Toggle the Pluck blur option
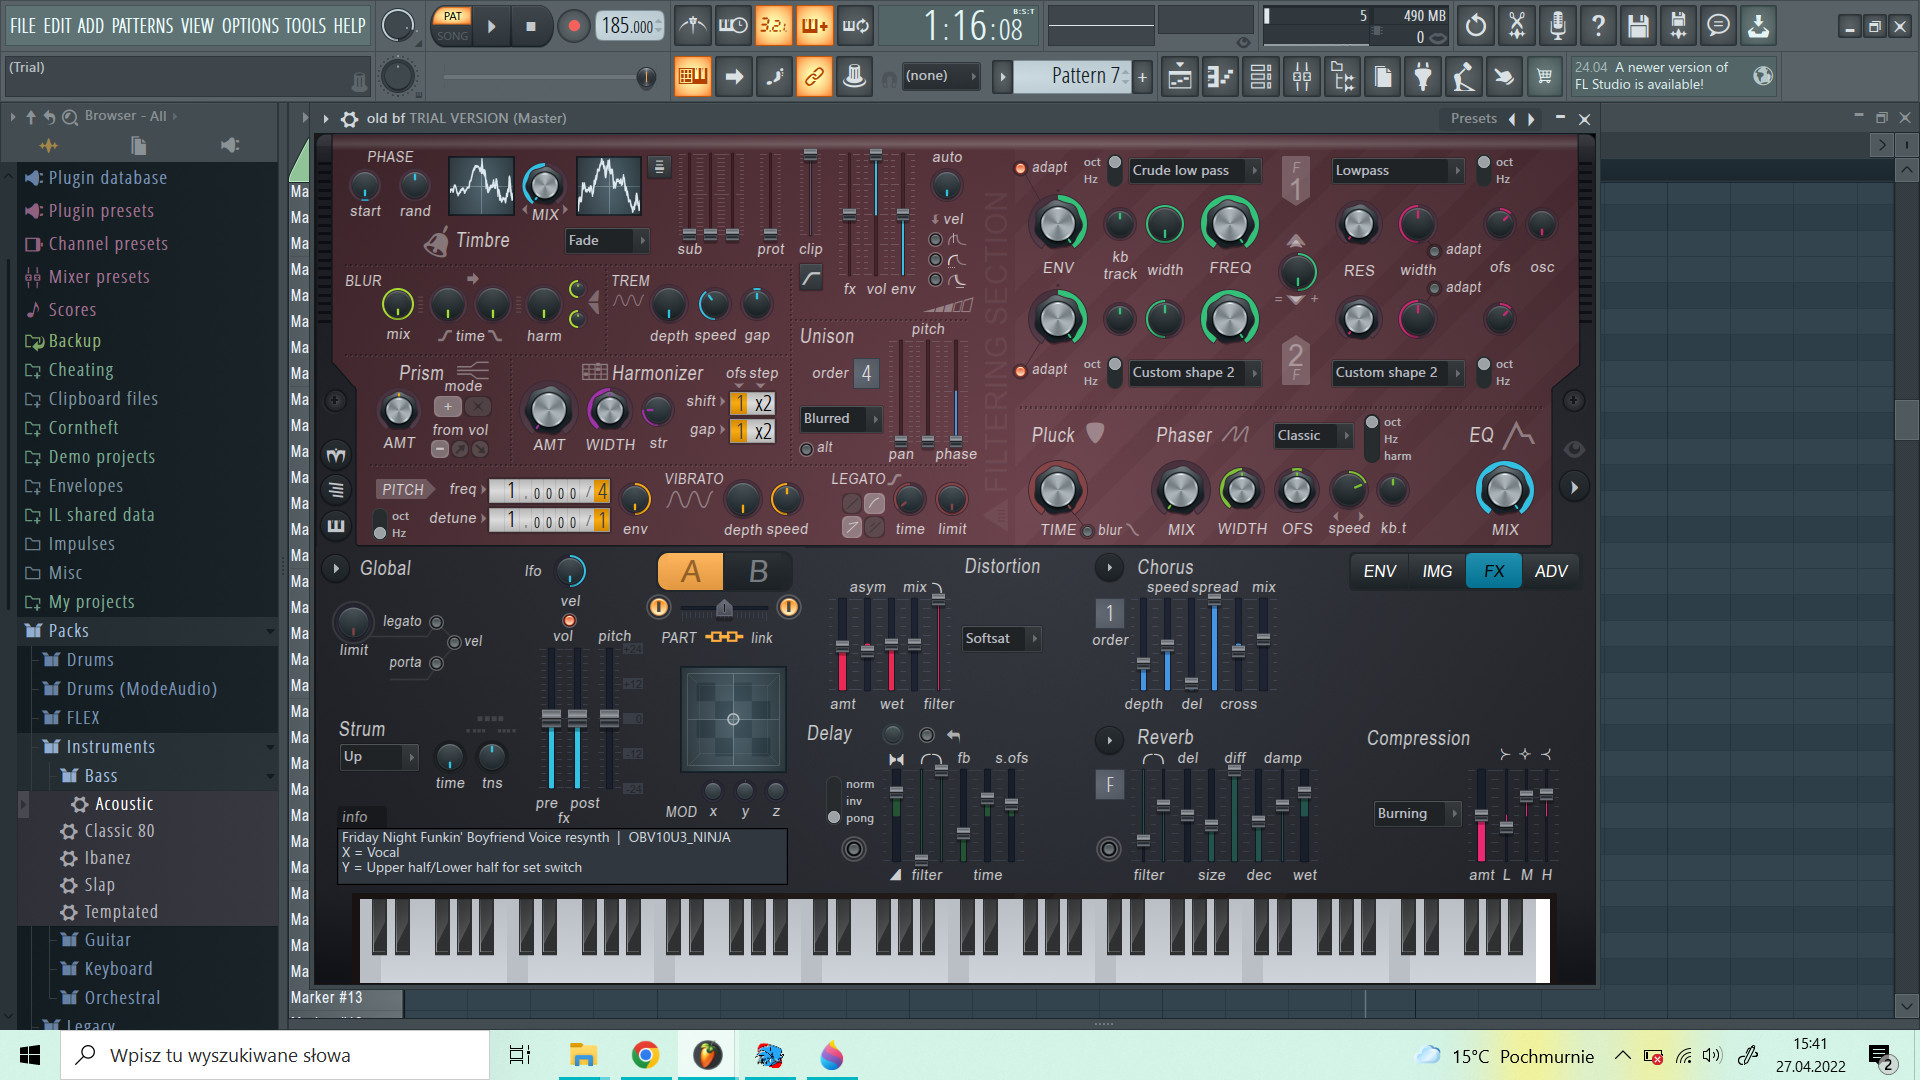The height and width of the screenshot is (1080, 1920). click(1087, 531)
